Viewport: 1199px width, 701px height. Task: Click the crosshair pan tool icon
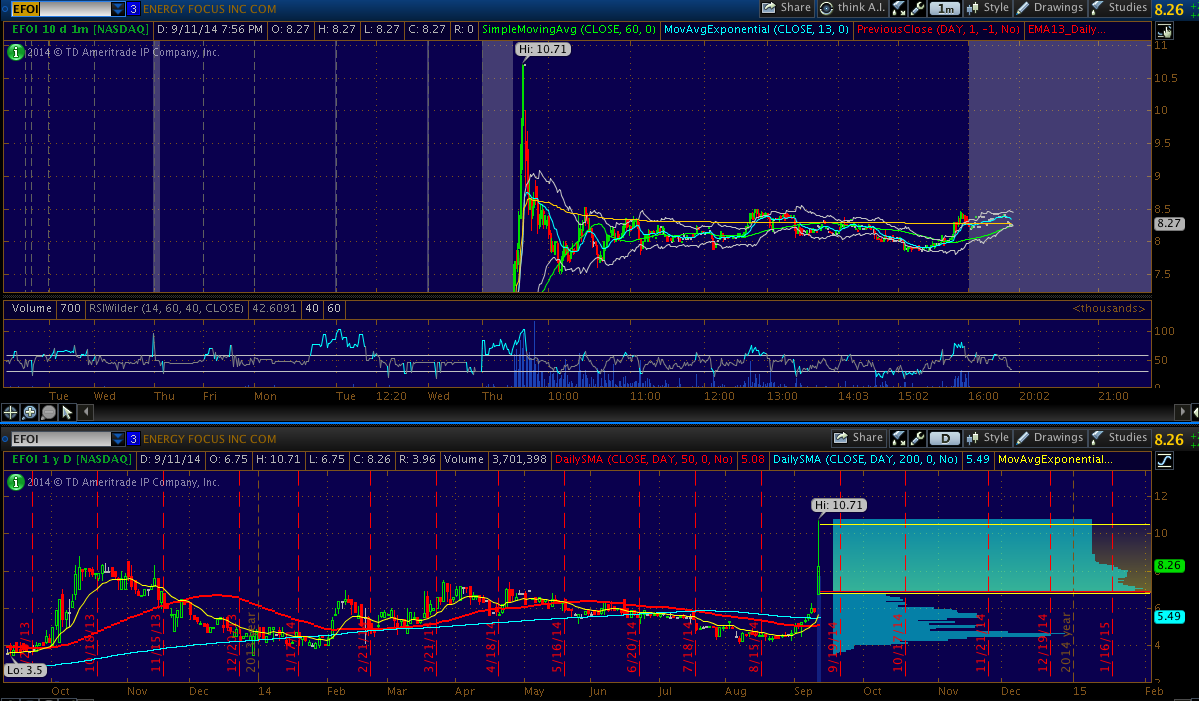pyautogui.click(x=11, y=411)
